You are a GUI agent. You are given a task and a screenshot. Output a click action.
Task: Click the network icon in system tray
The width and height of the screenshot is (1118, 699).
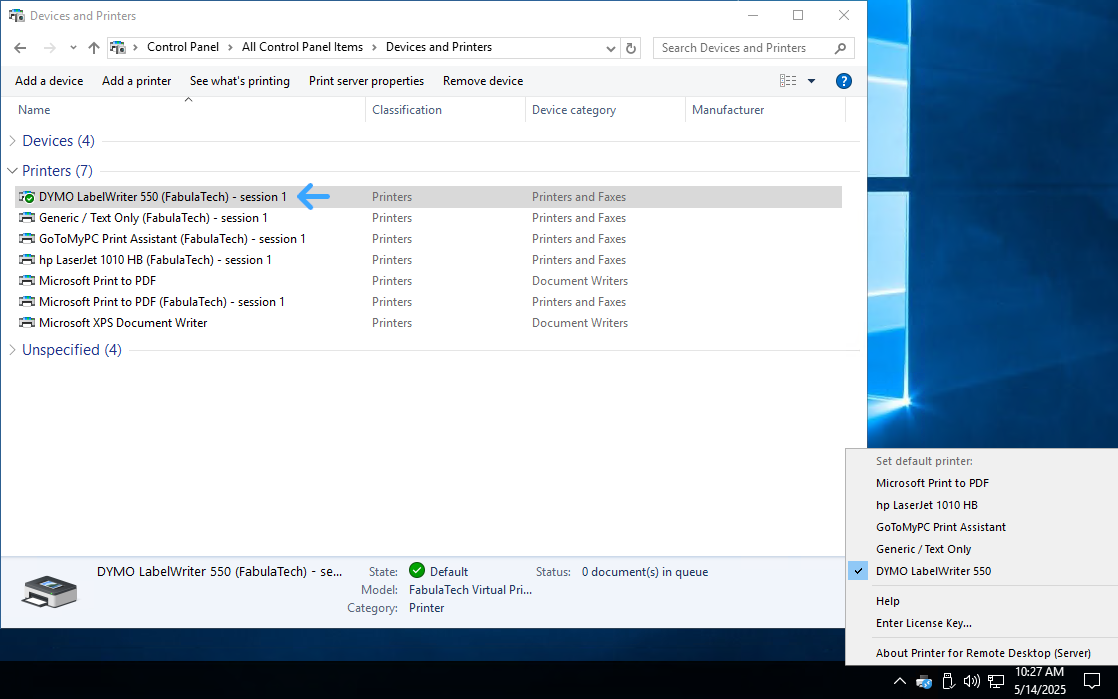tap(996, 681)
